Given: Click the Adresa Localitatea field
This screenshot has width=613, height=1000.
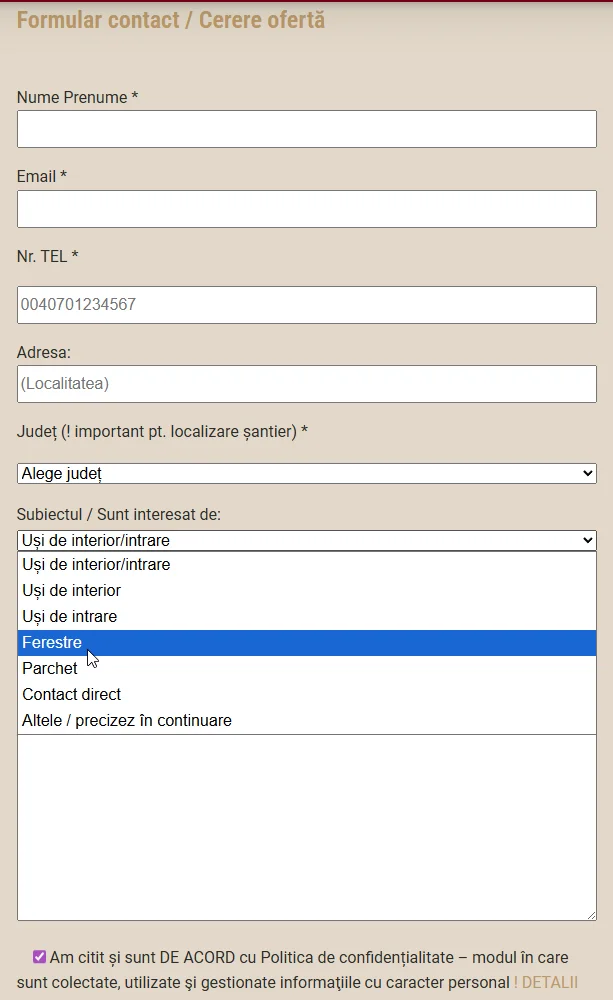Looking at the screenshot, I should pyautogui.click(x=306, y=383).
